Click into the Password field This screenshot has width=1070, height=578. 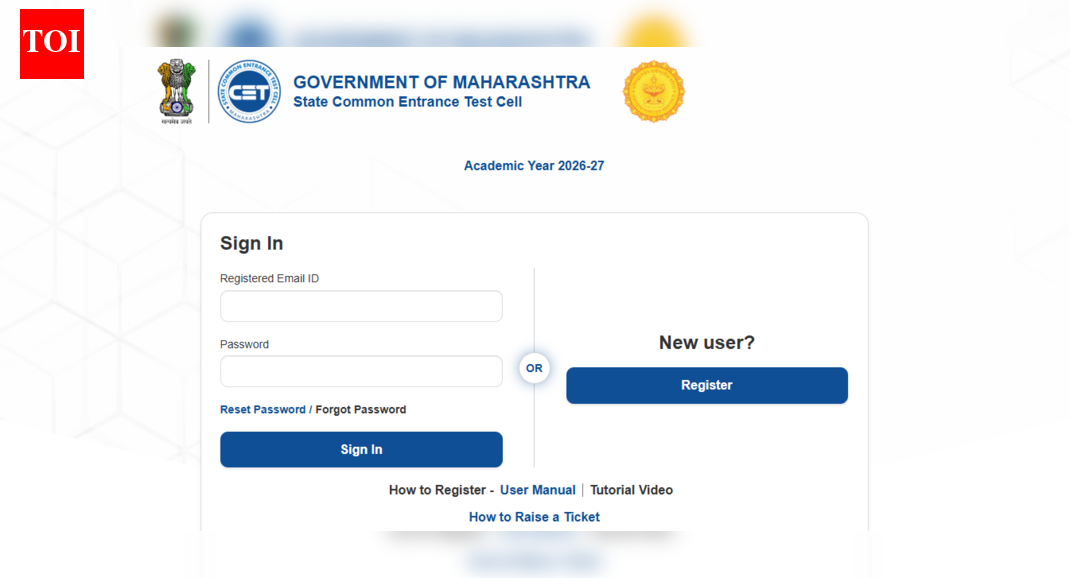(361, 371)
